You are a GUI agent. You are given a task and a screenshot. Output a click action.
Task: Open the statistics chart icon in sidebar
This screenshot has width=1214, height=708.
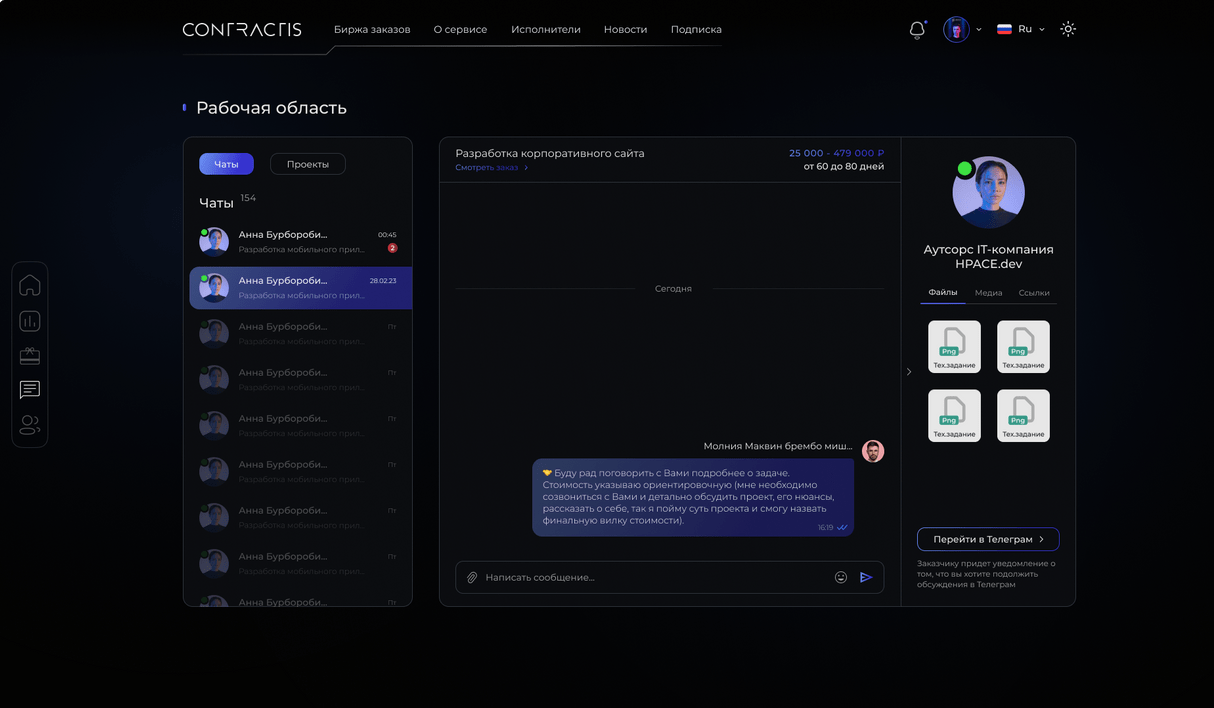(x=30, y=321)
